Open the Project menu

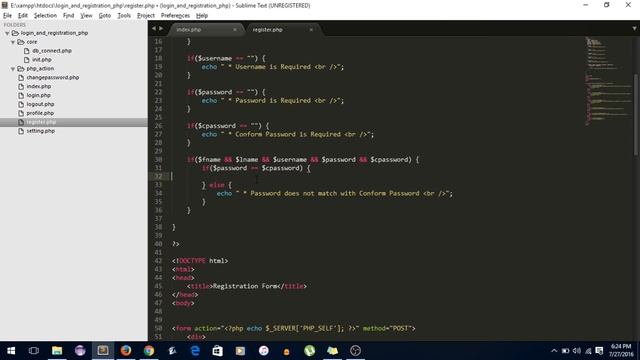click(x=146, y=16)
